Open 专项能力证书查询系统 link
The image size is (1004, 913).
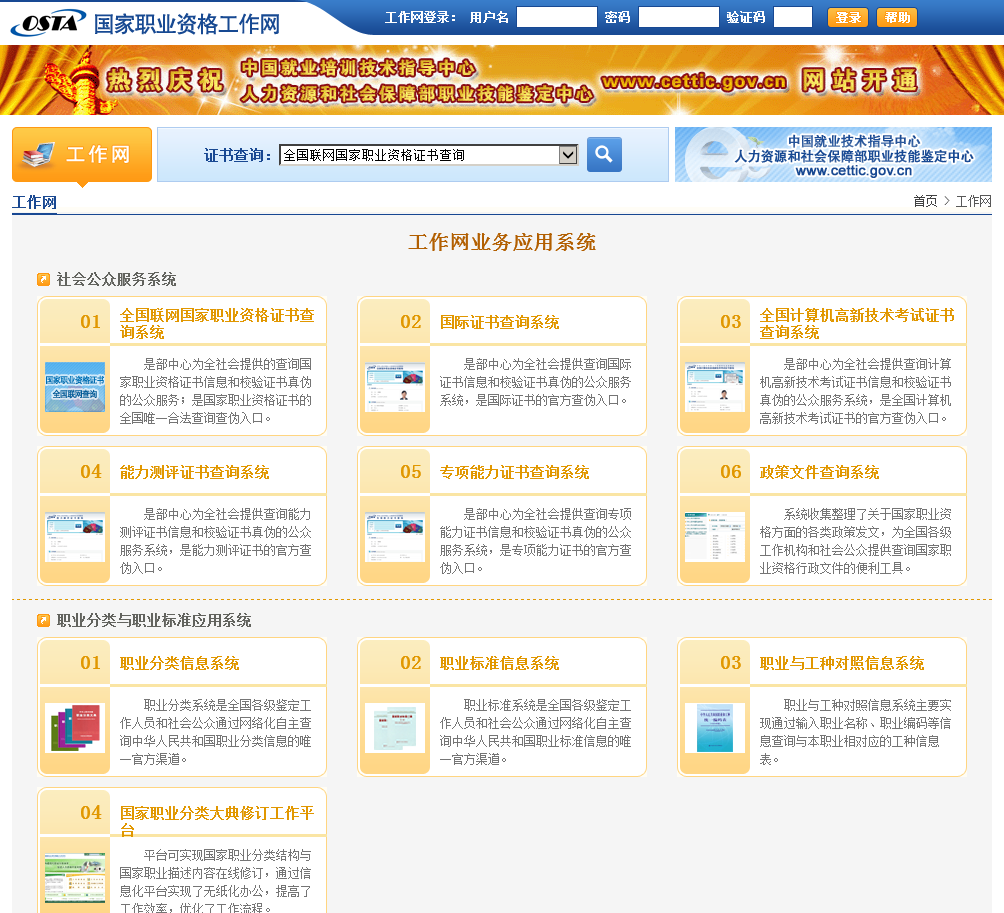(514, 473)
